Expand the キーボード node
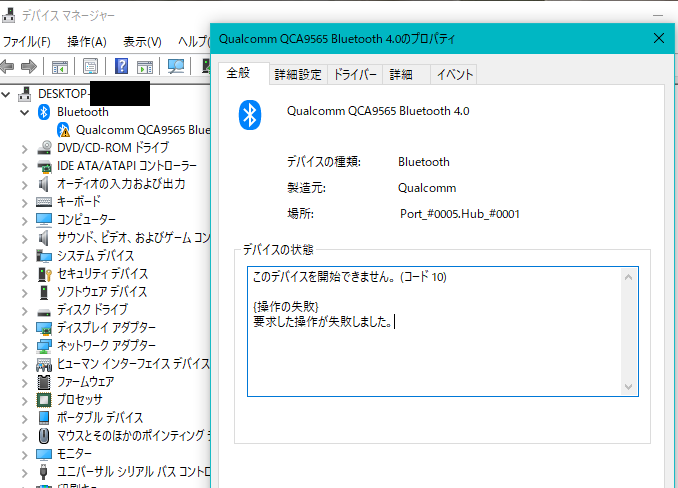 [x=25, y=203]
